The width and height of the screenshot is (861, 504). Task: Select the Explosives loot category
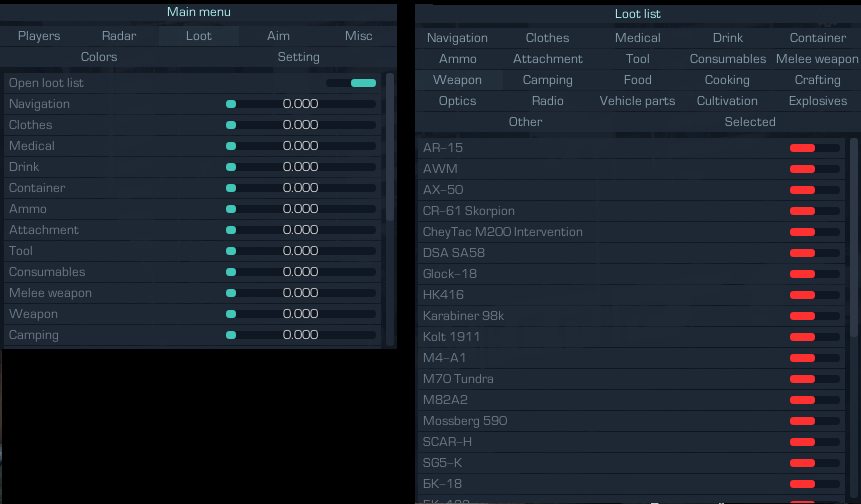(817, 101)
